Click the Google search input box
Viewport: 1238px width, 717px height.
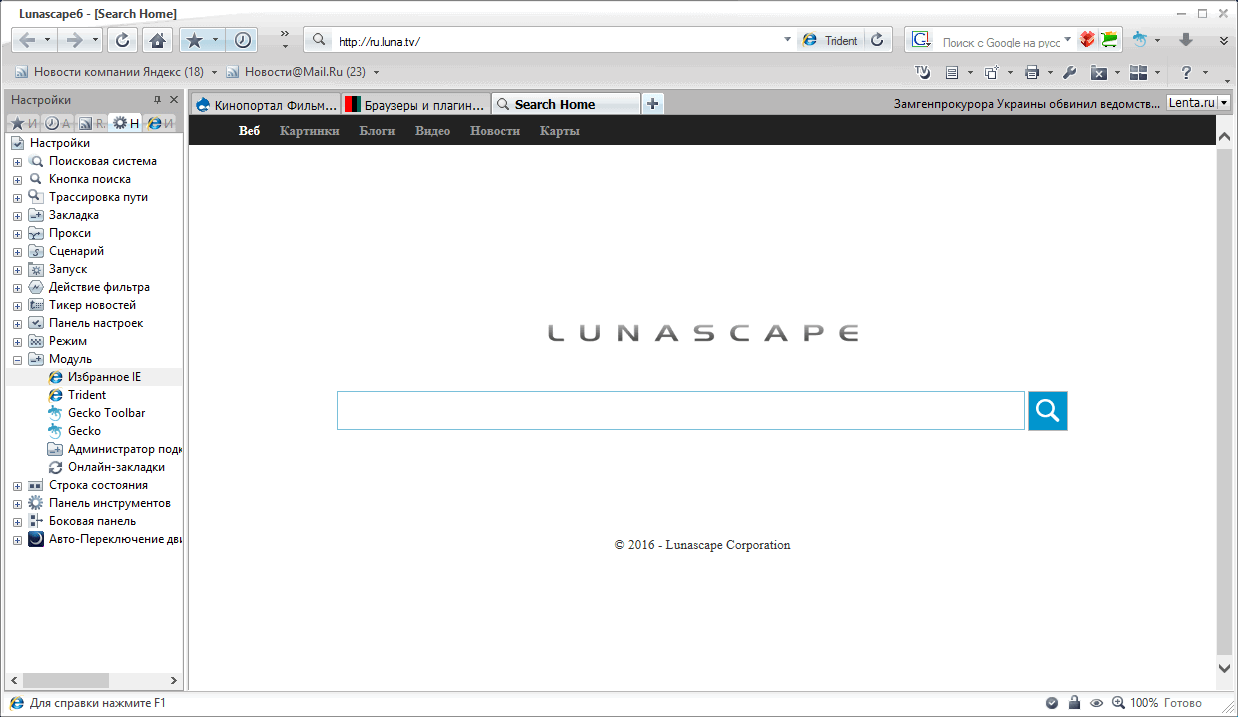click(x=1000, y=42)
